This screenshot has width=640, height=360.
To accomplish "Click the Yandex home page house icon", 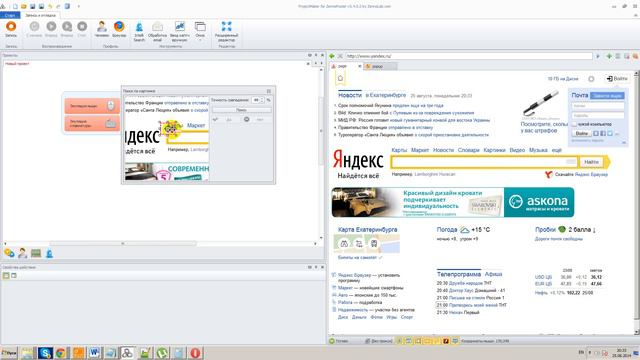I will pyautogui.click(x=340, y=78).
